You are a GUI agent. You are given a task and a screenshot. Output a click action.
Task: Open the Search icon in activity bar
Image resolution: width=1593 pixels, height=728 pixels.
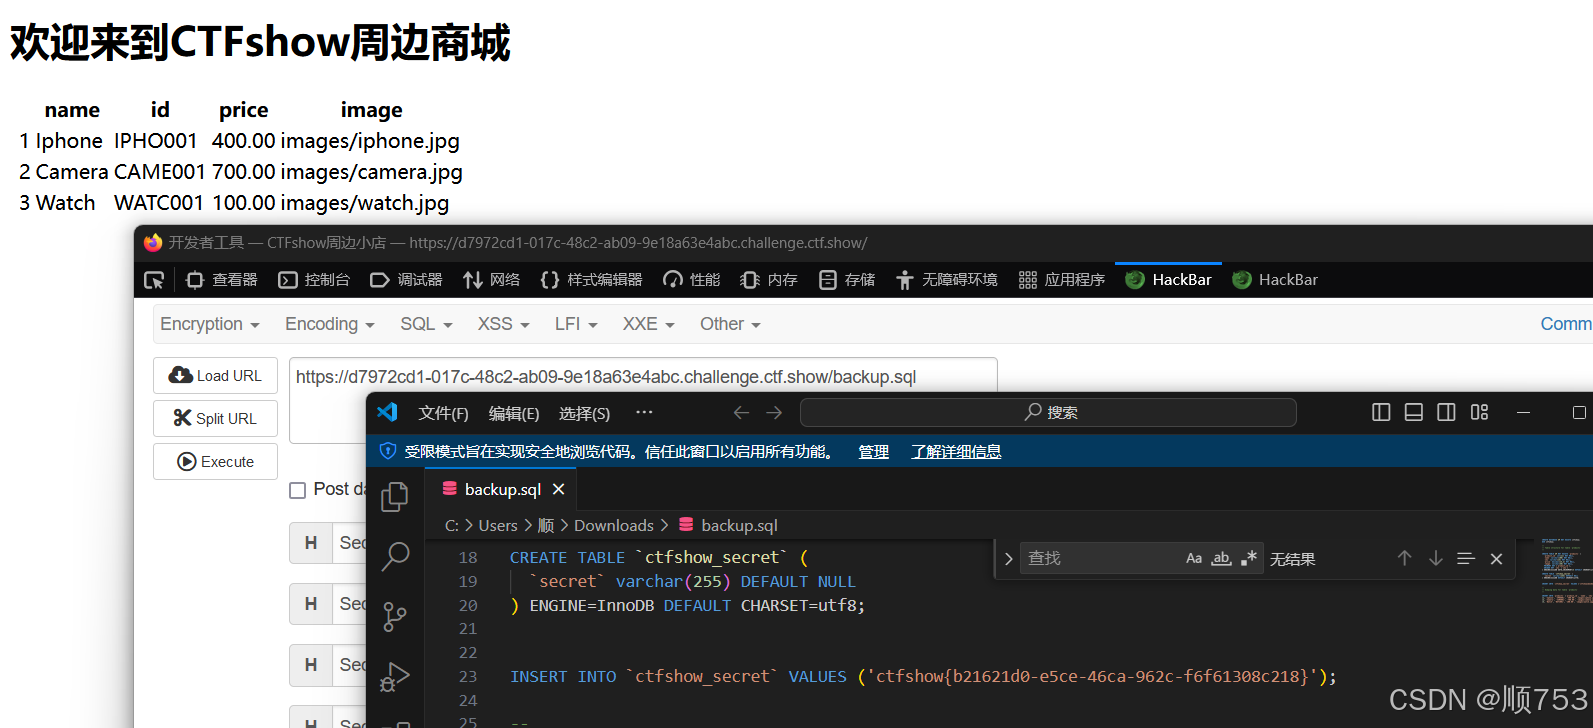click(395, 555)
